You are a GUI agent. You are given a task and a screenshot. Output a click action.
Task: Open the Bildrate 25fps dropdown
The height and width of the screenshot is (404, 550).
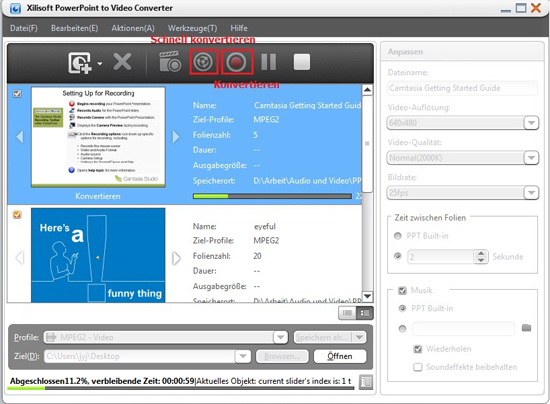coord(463,193)
